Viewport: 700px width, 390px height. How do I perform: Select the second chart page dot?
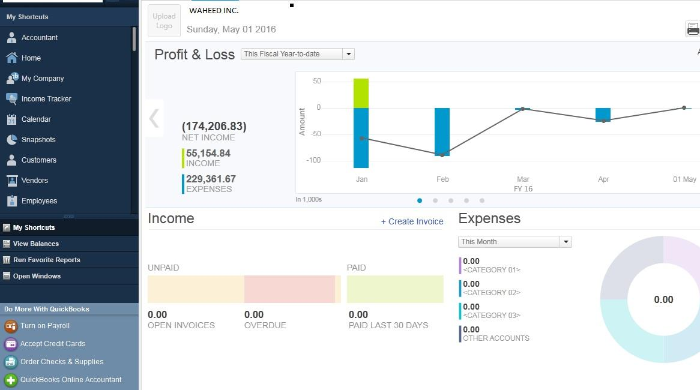435,201
